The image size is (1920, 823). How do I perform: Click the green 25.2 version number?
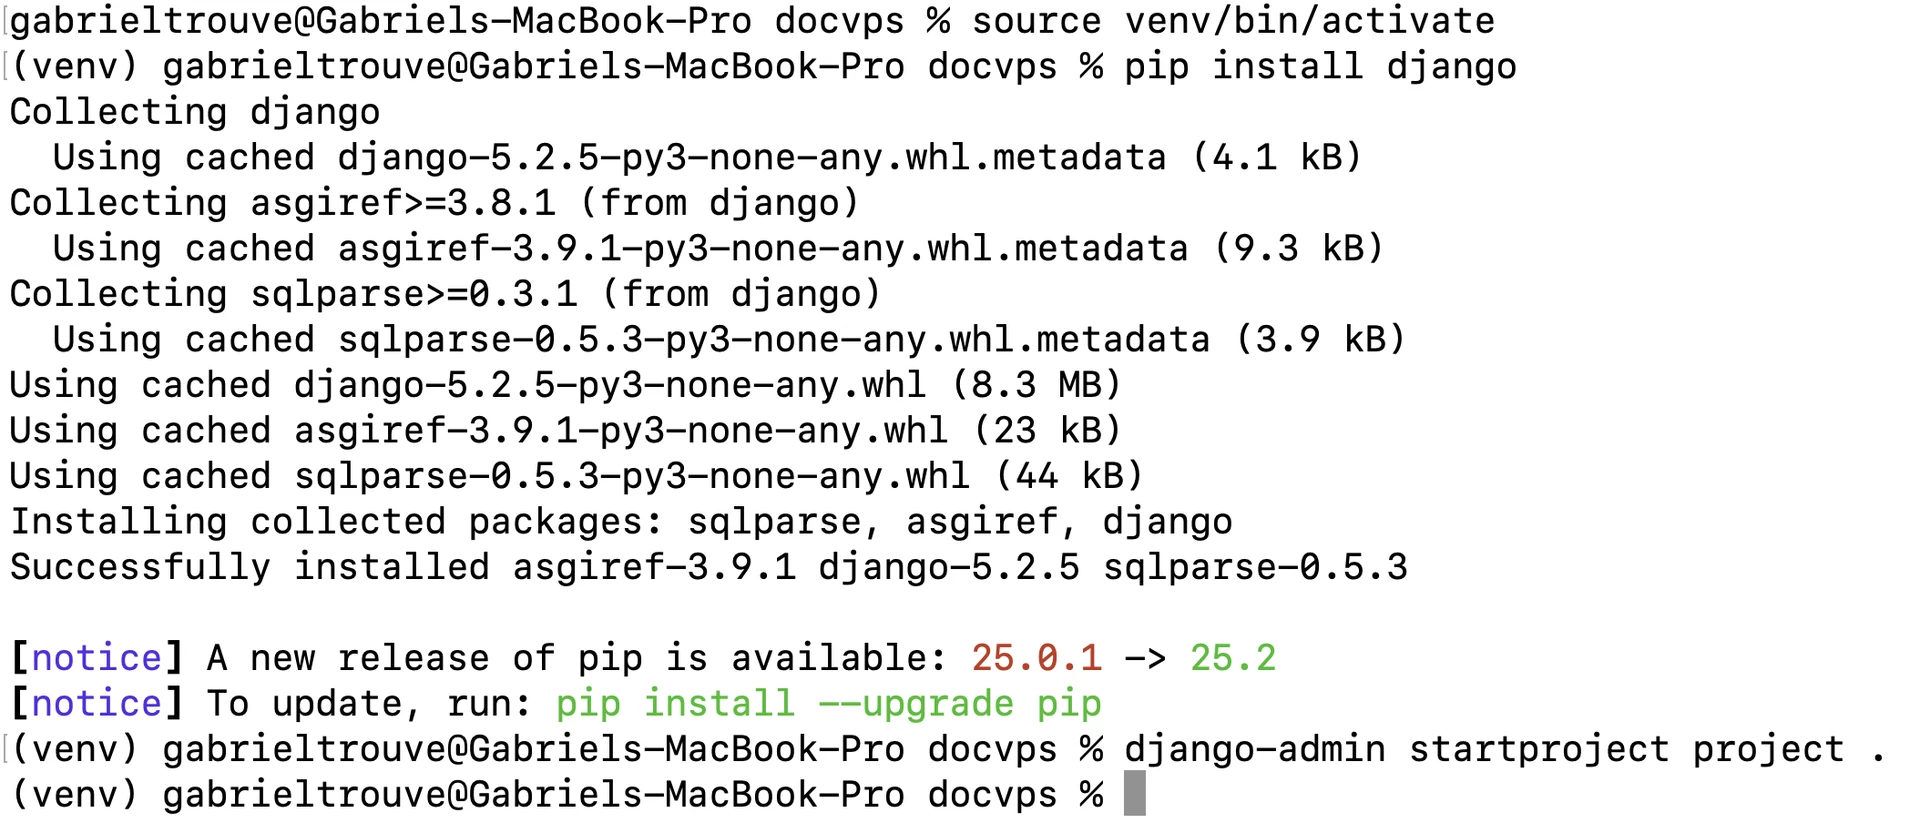coord(1232,658)
